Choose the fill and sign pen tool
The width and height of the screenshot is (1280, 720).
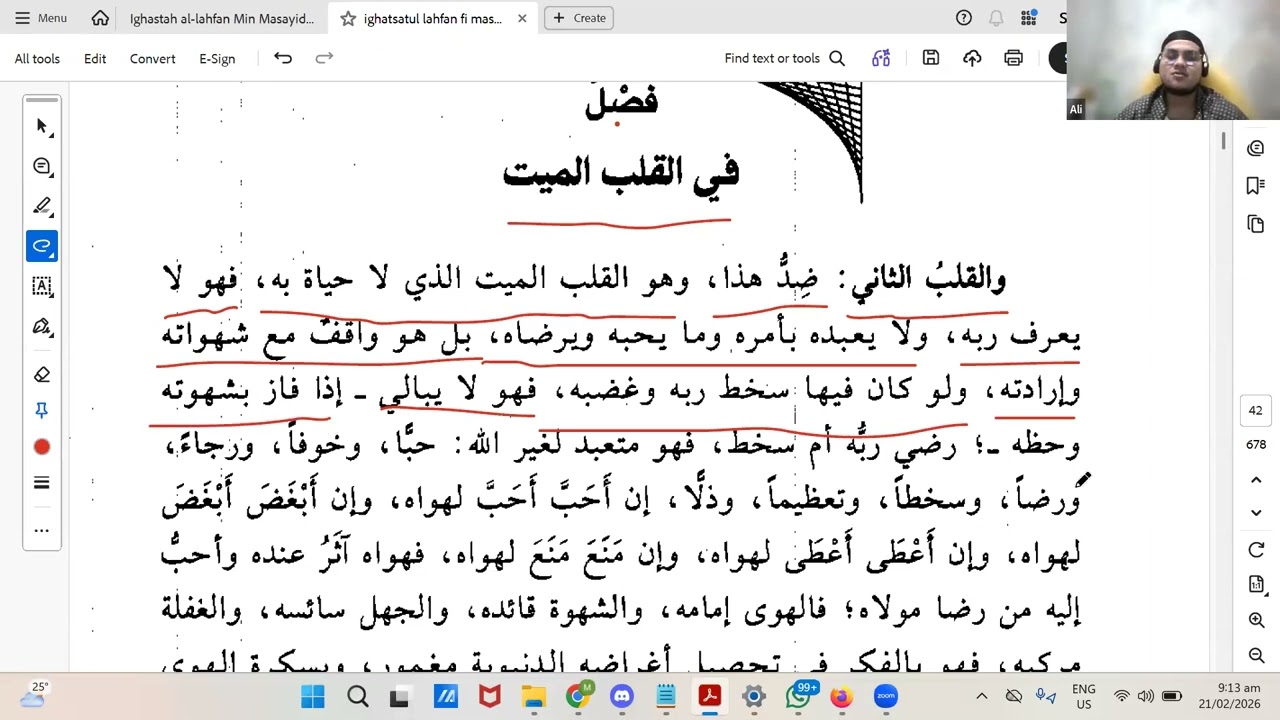point(42,326)
